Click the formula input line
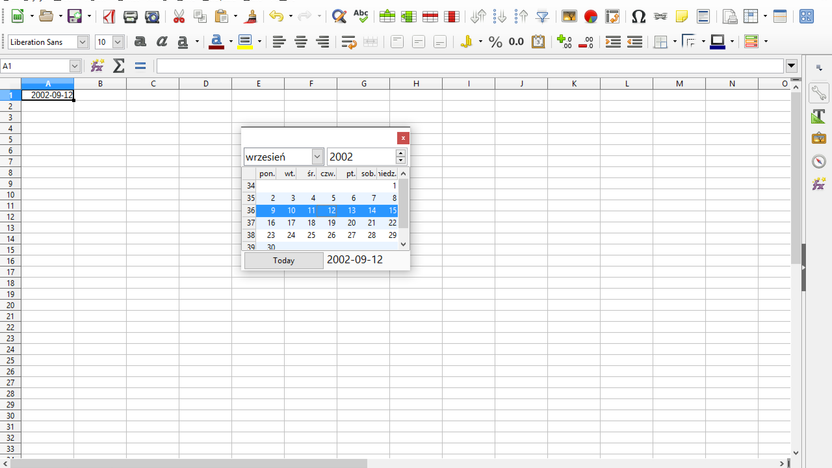The image size is (832, 468). click(x=470, y=66)
